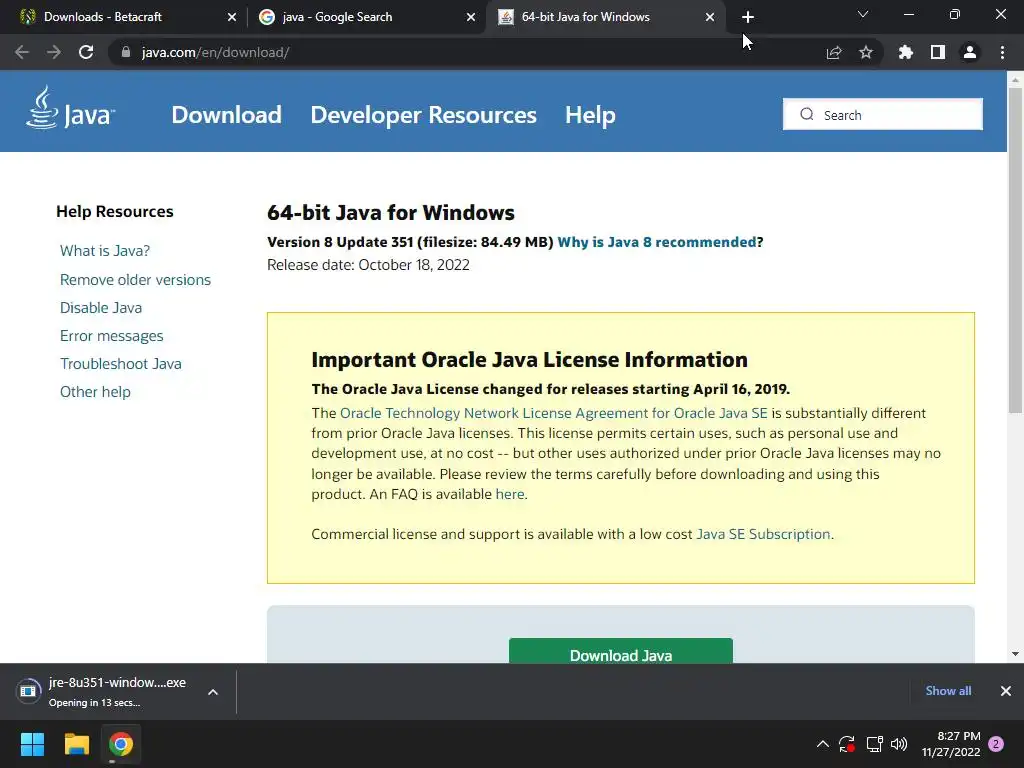Click the browser forward arrow
Viewport: 1024px width, 768px height.
click(54, 52)
